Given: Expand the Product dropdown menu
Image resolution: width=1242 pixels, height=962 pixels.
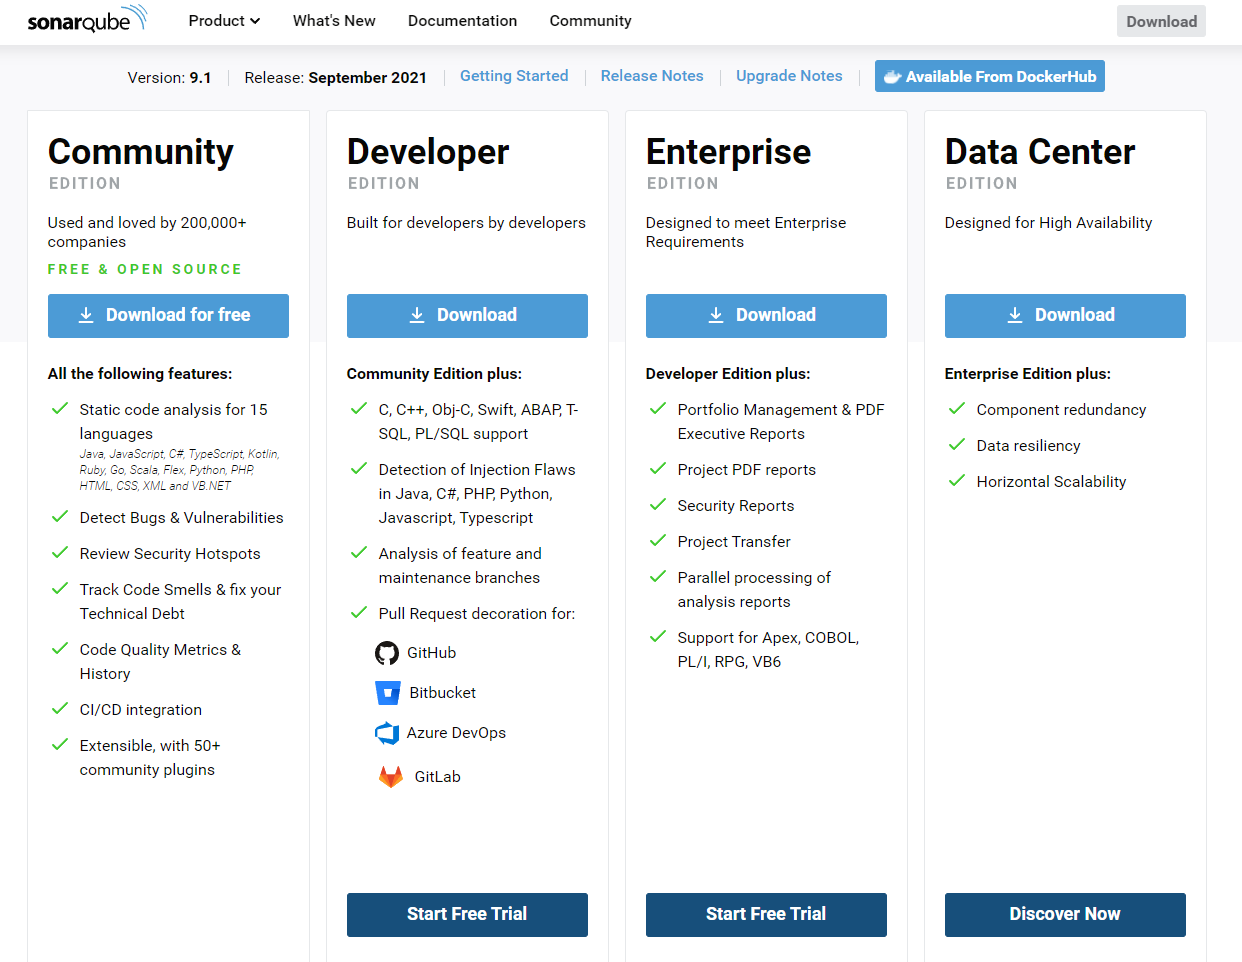Looking at the screenshot, I should (x=224, y=21).
